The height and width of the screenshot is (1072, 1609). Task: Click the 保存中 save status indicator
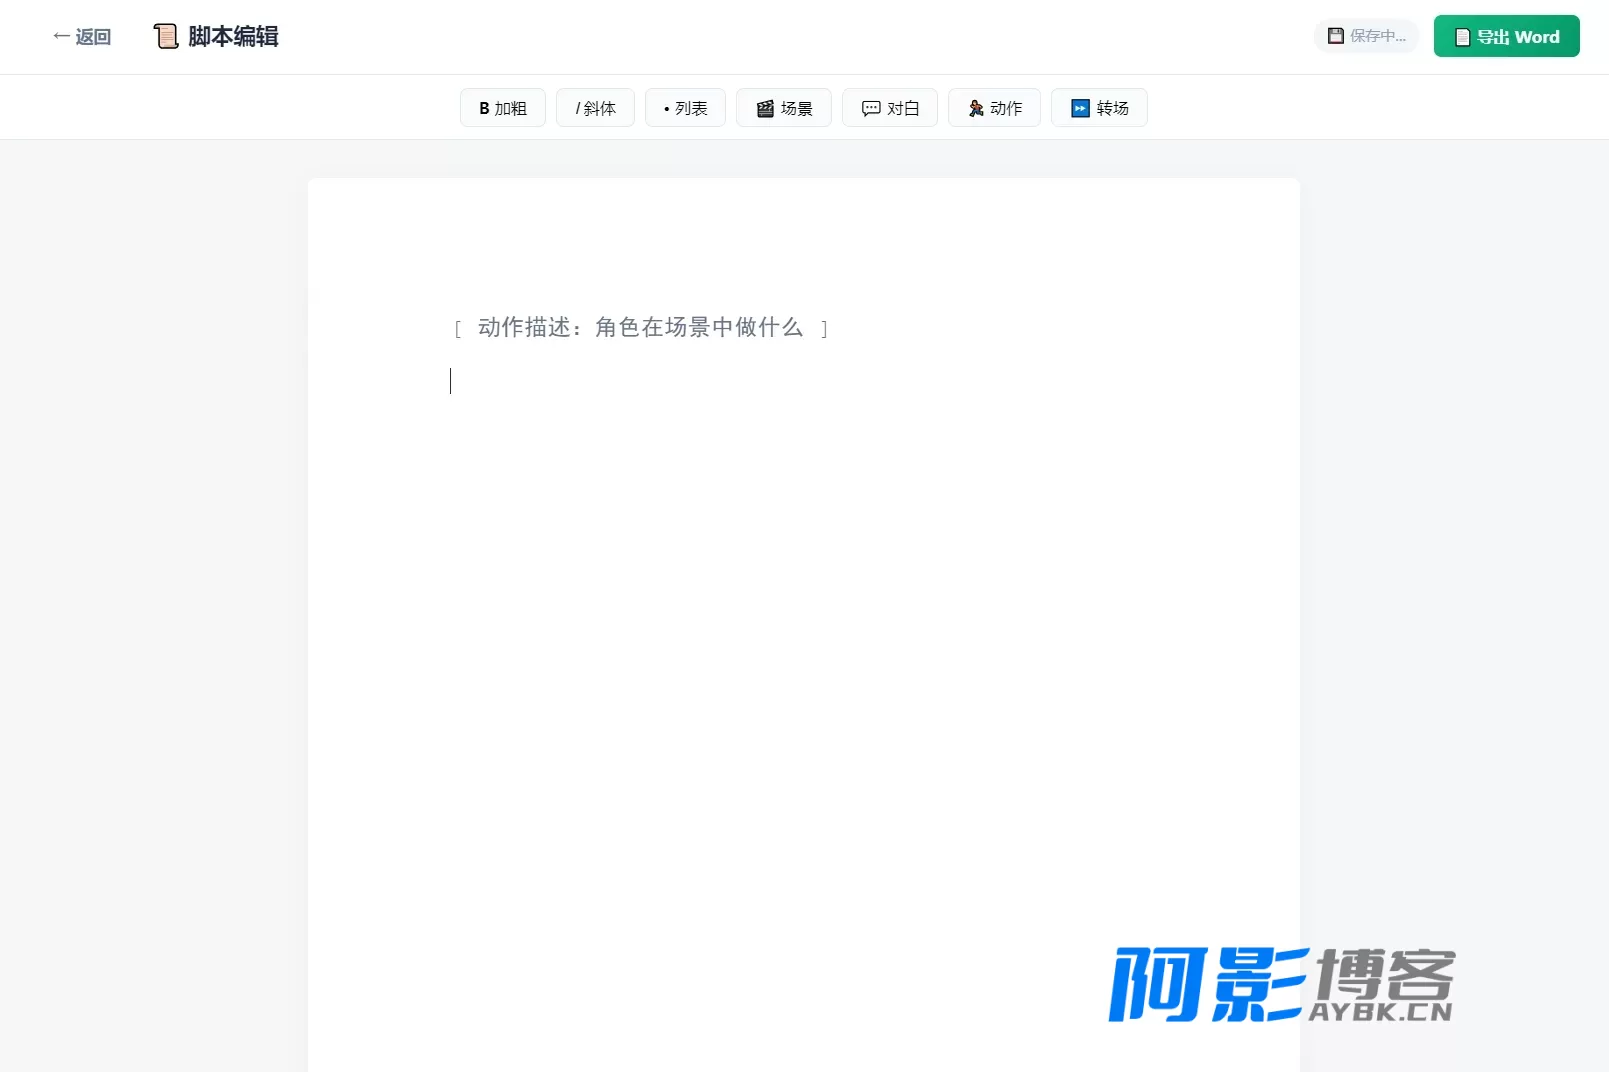pyautogui.click(x=1366, y=36)
